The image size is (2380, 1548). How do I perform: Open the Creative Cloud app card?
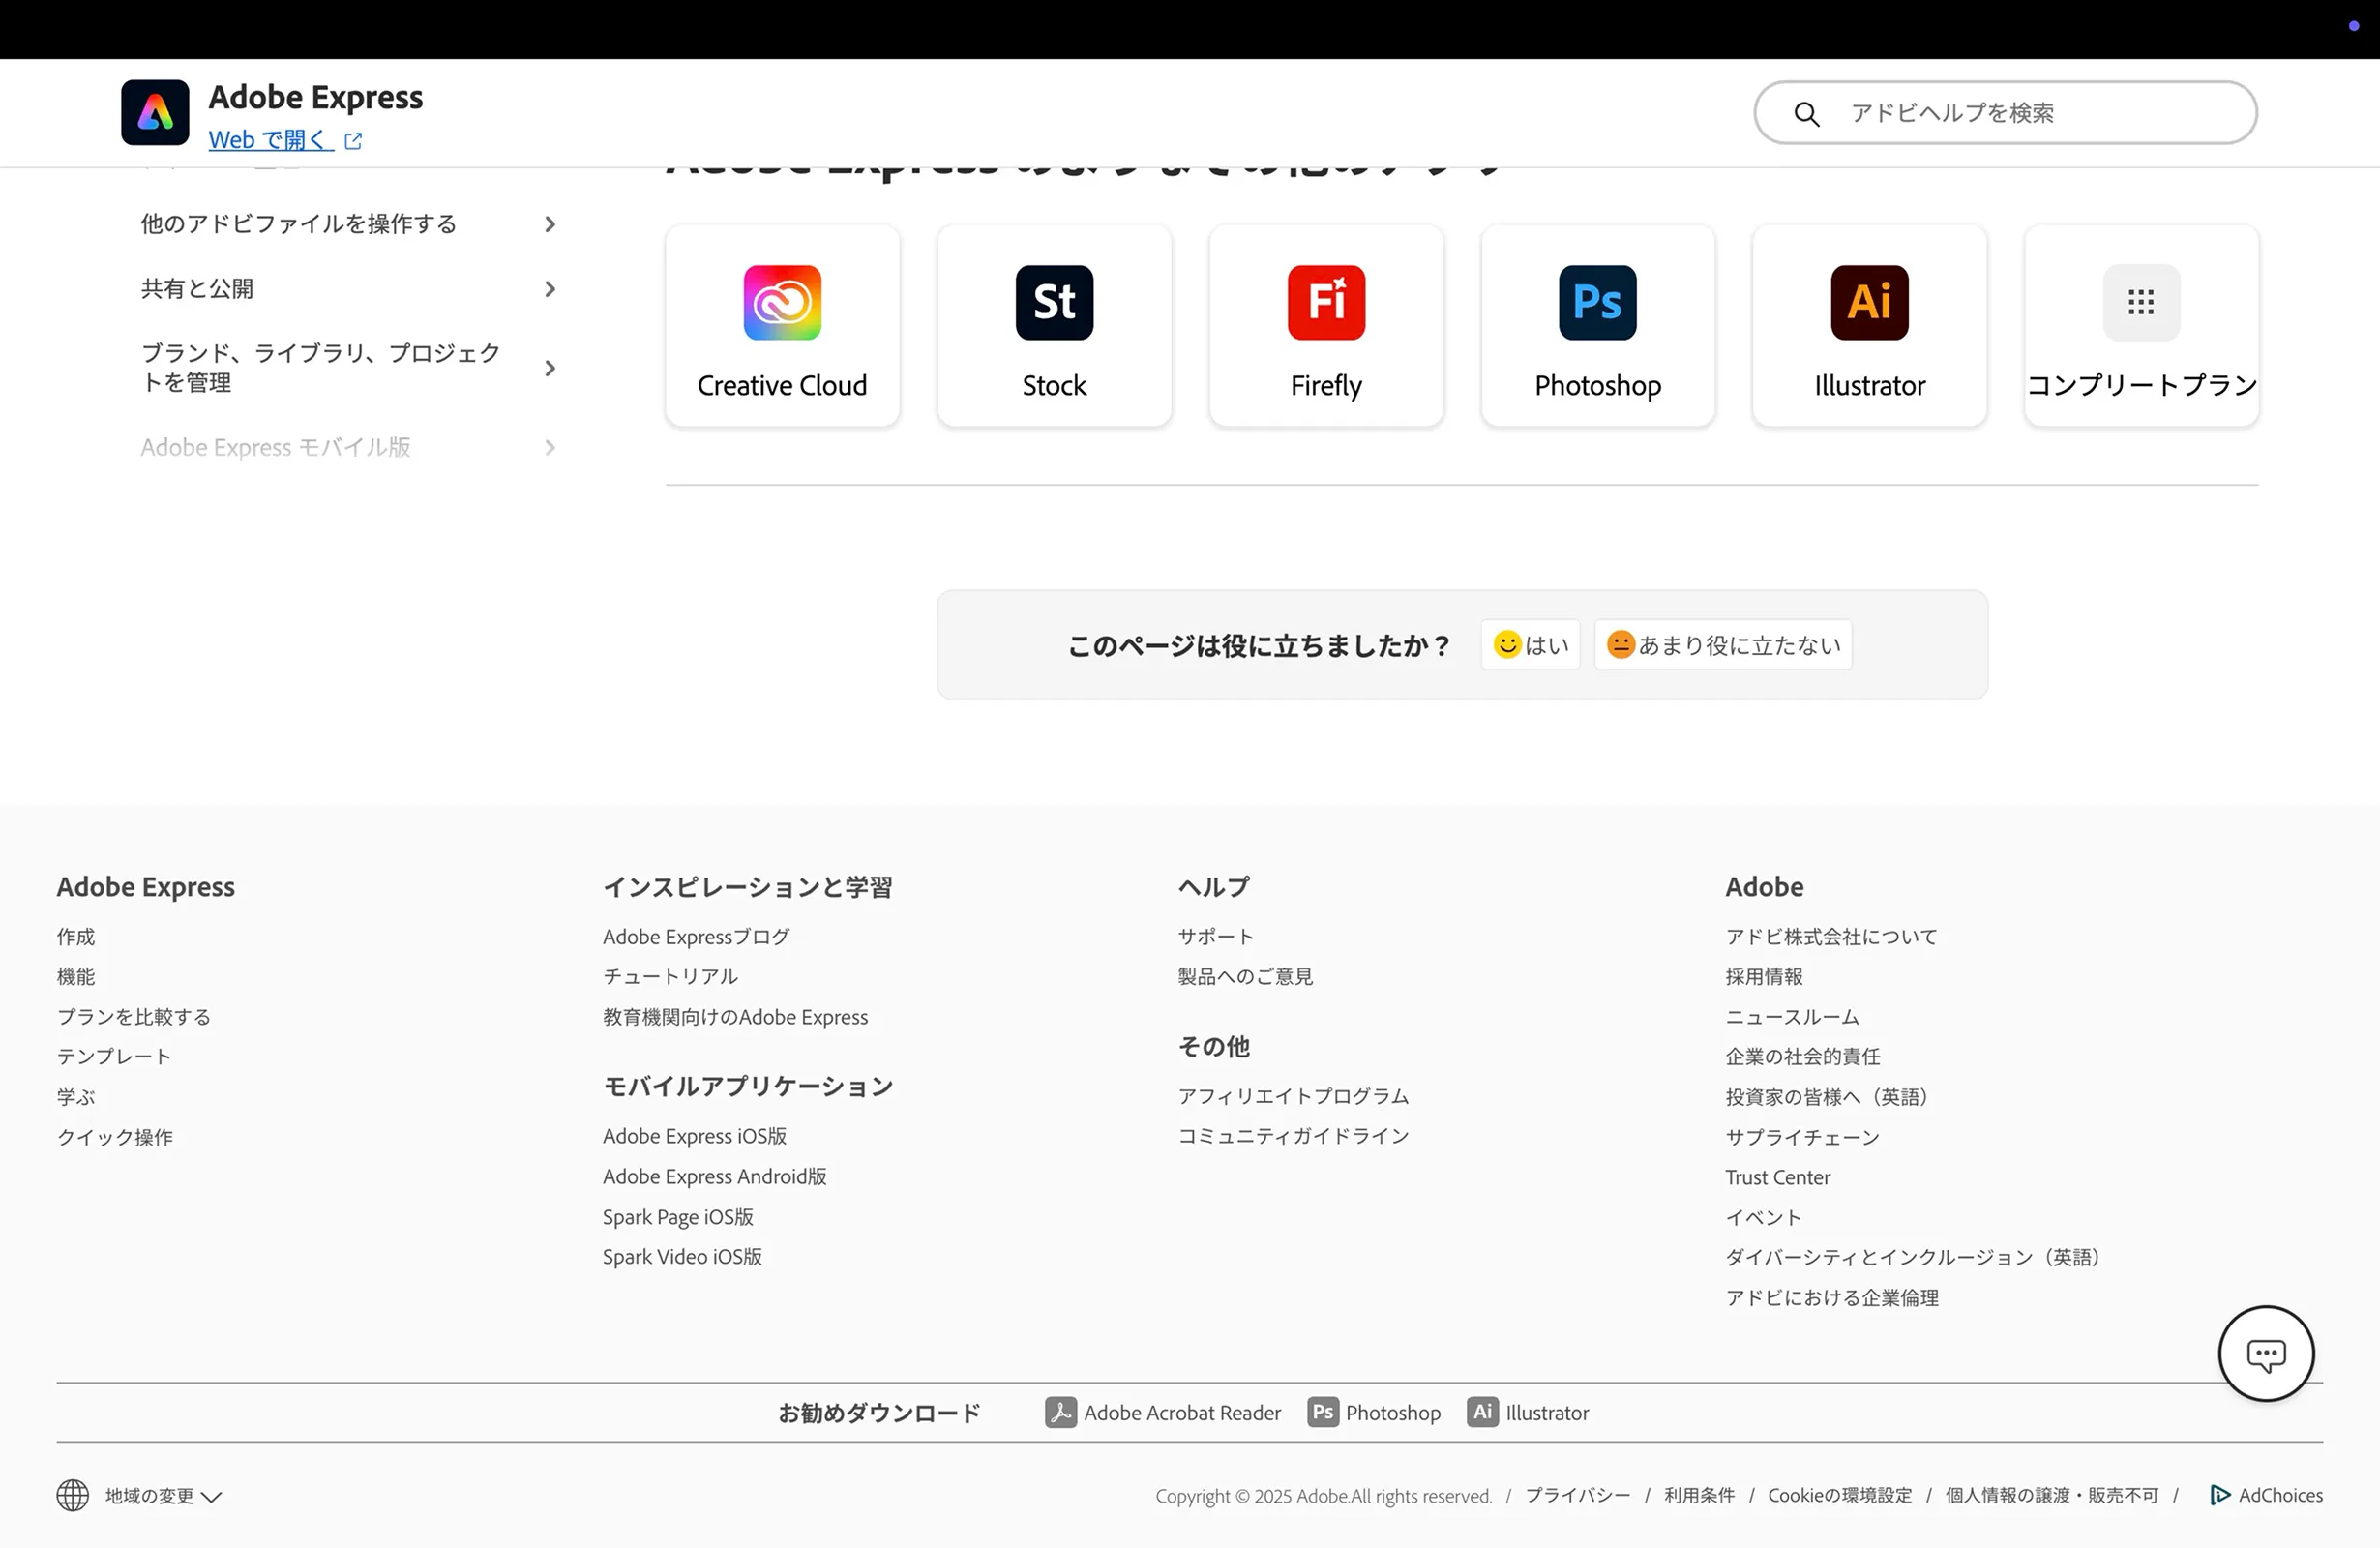[x=782, y=326]
